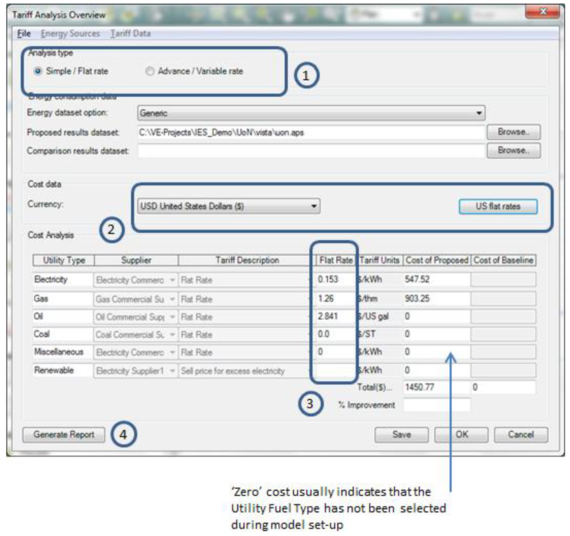Open the Energy Sources menu

pyautogui.click(x=70, y=33)
